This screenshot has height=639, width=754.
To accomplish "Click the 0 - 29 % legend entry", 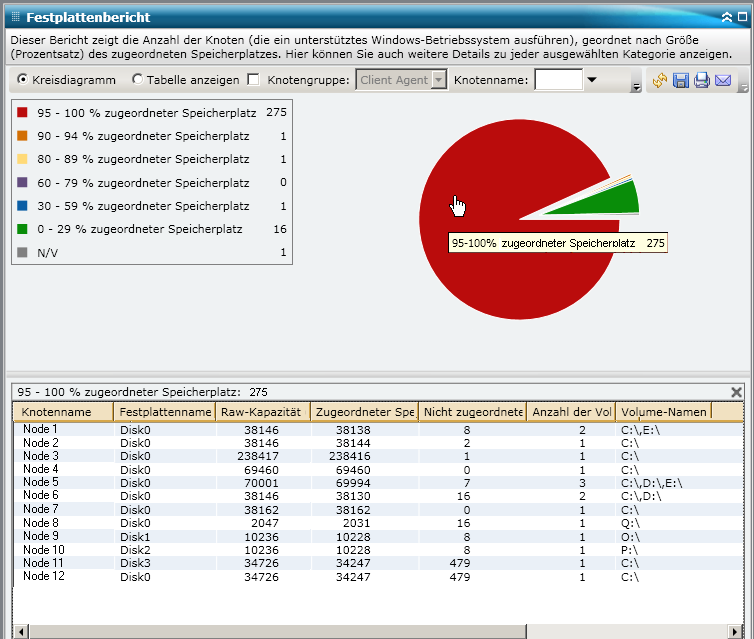I will click(139, 229).
